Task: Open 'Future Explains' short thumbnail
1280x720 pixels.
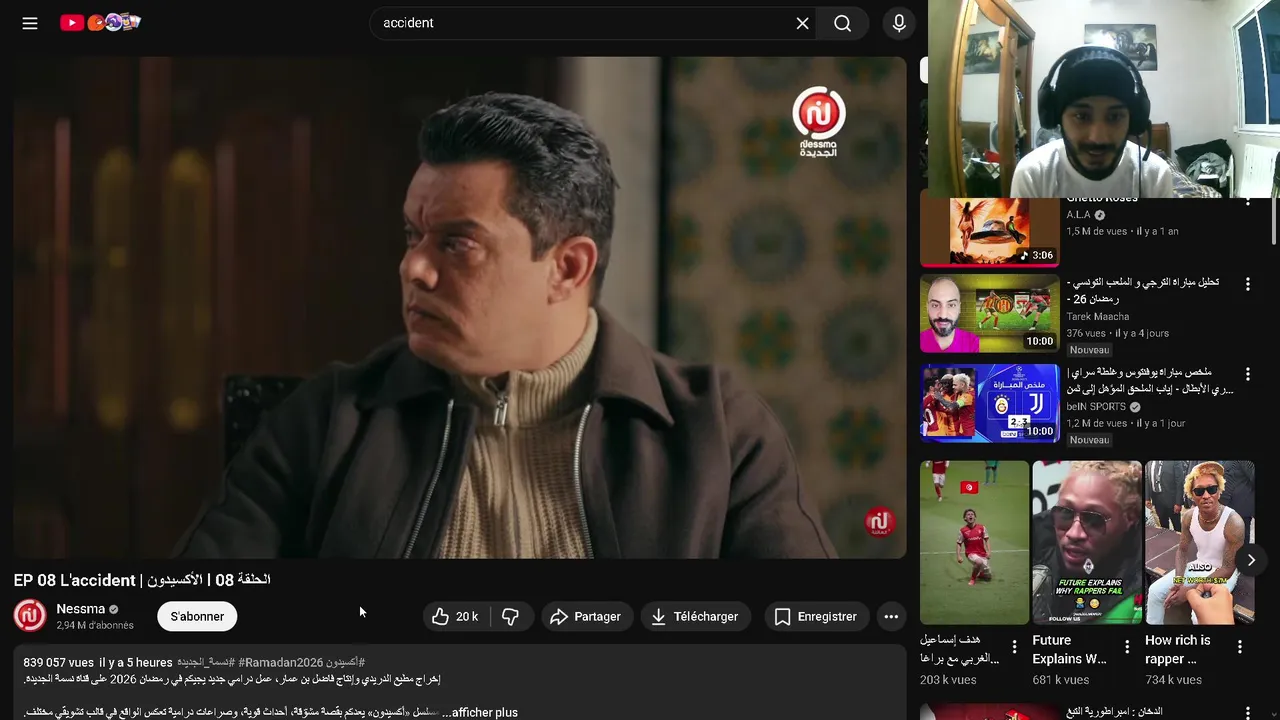Action: tap(1087, 543)
